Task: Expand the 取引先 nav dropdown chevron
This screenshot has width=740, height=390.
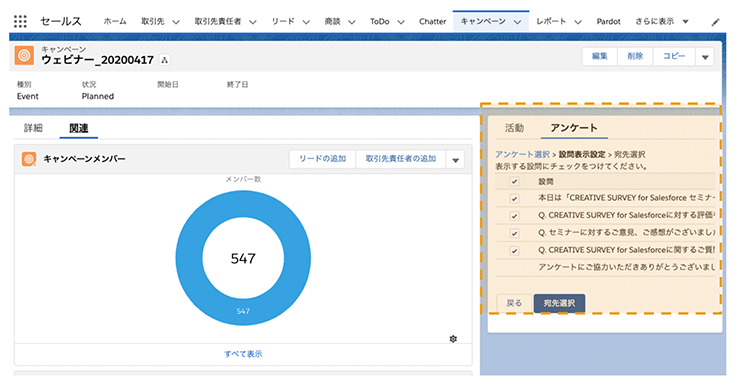Action: point(176,22)
